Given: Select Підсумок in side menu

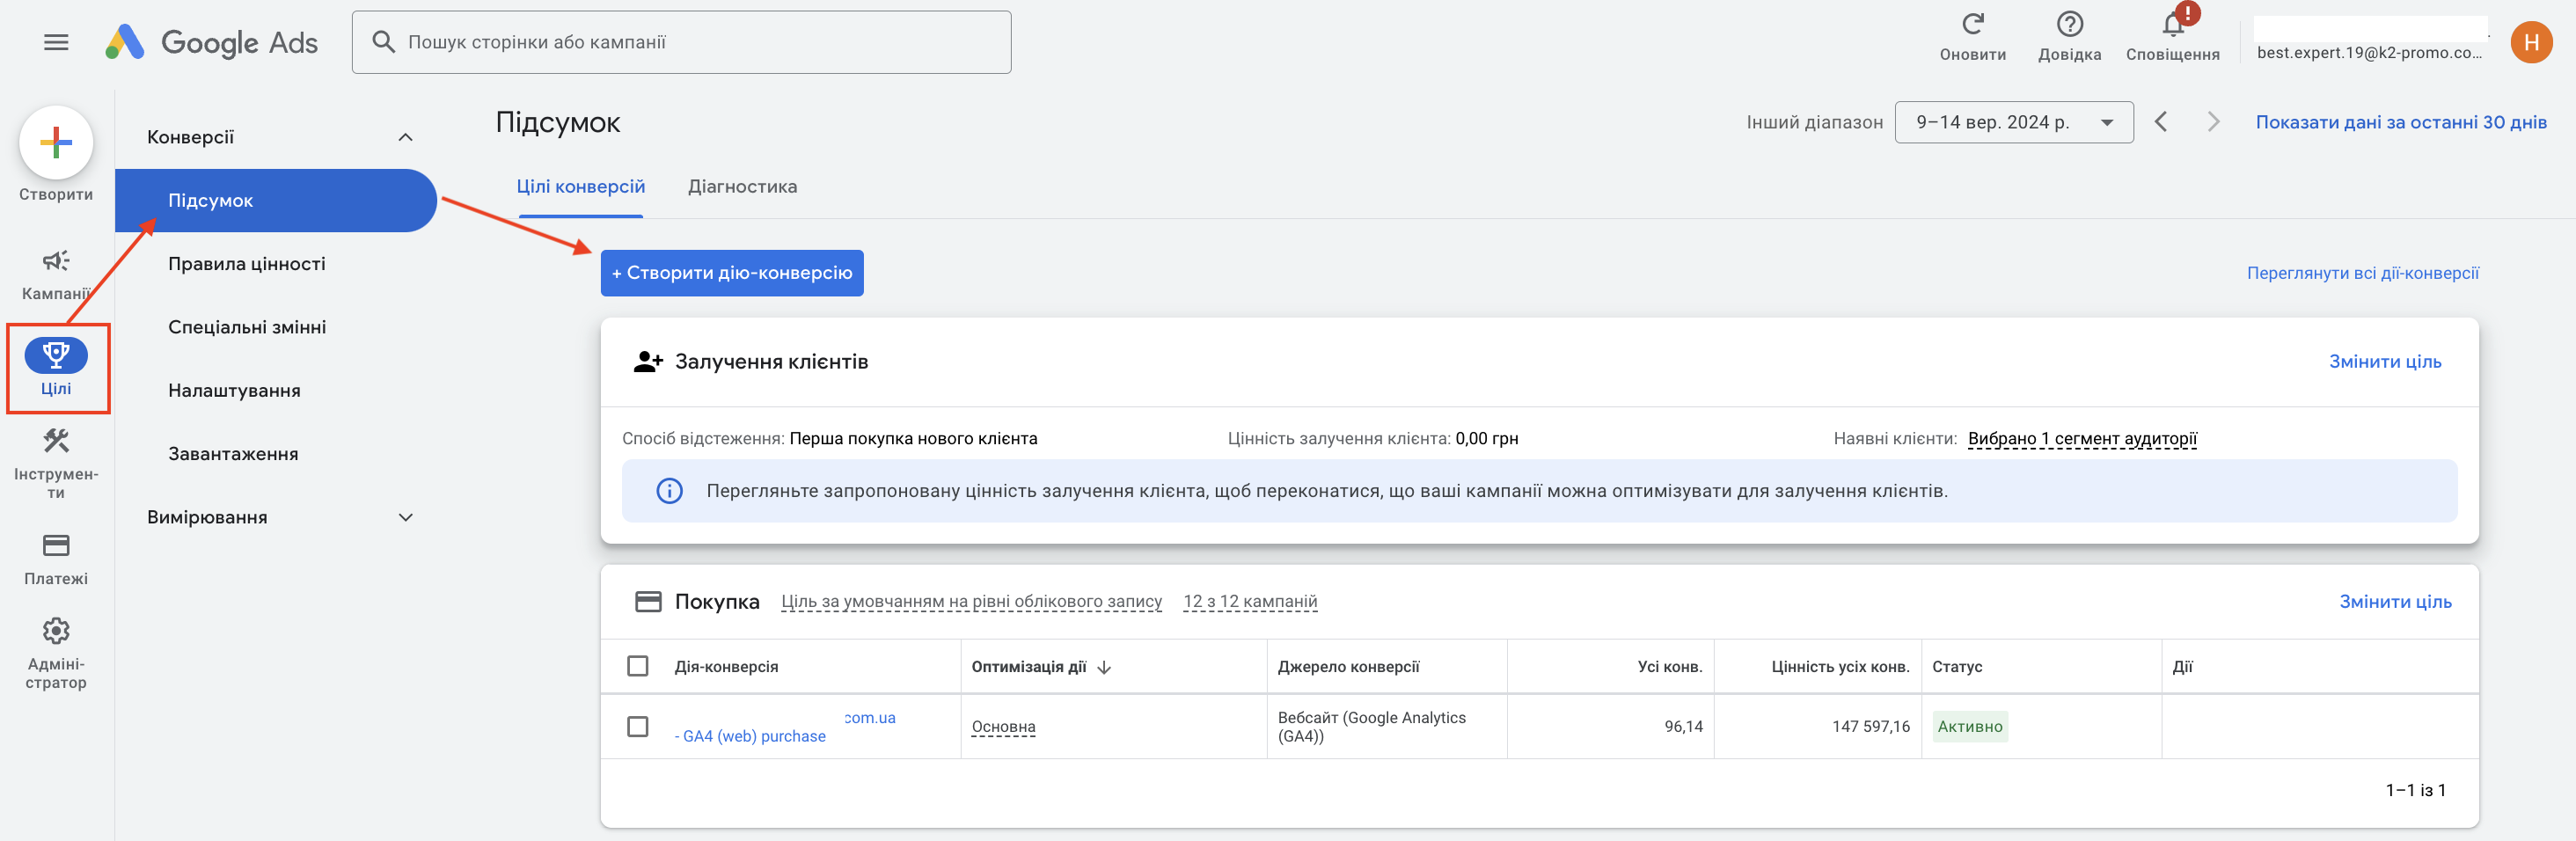Looking at the screenshot, I should [275, 200].
